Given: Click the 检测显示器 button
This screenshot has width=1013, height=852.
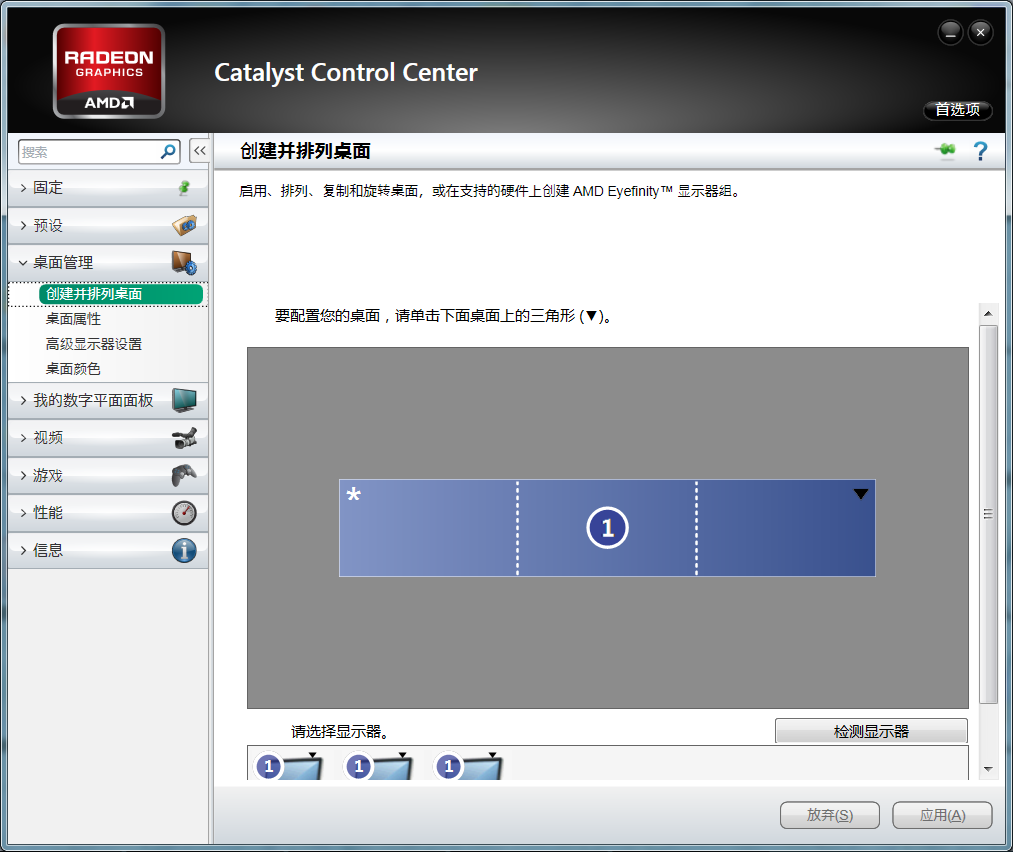Looking at the screenshot, I should (871, 731).
